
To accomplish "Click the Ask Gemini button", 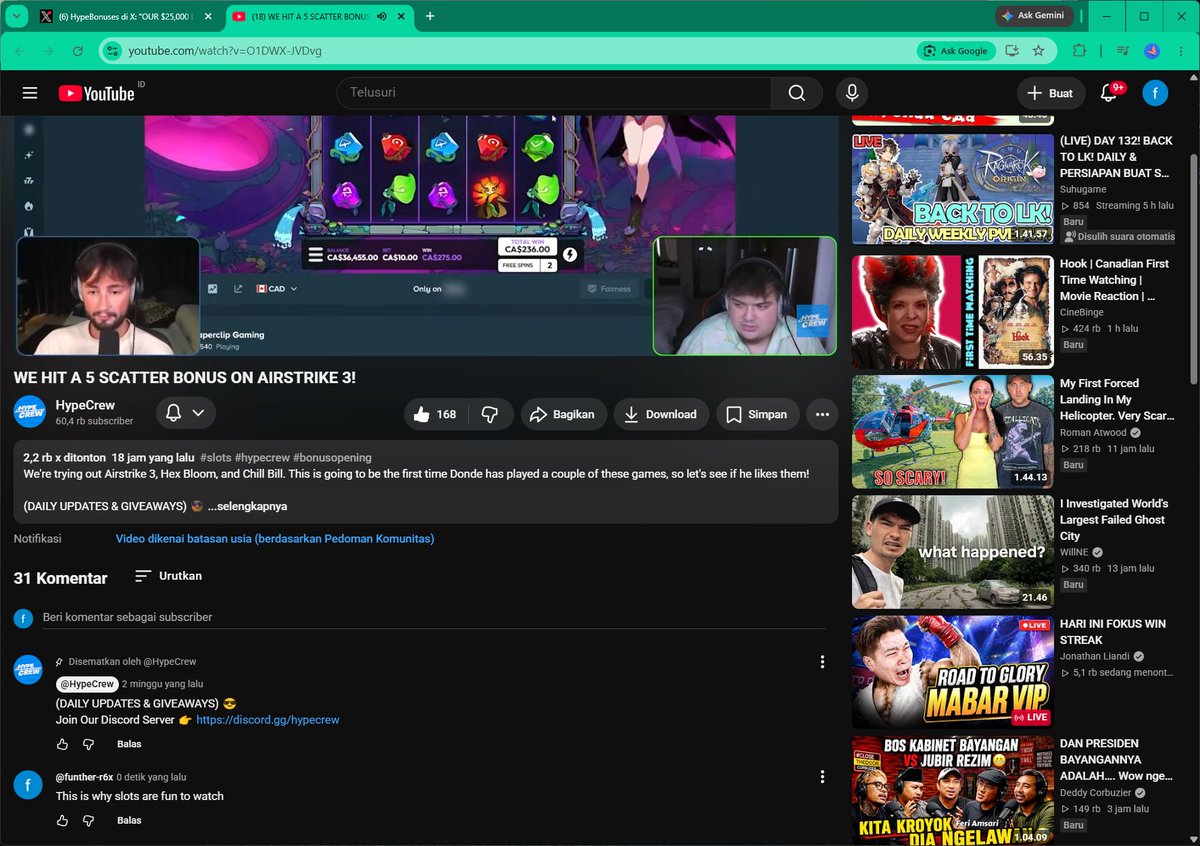I will point(1035,16).
